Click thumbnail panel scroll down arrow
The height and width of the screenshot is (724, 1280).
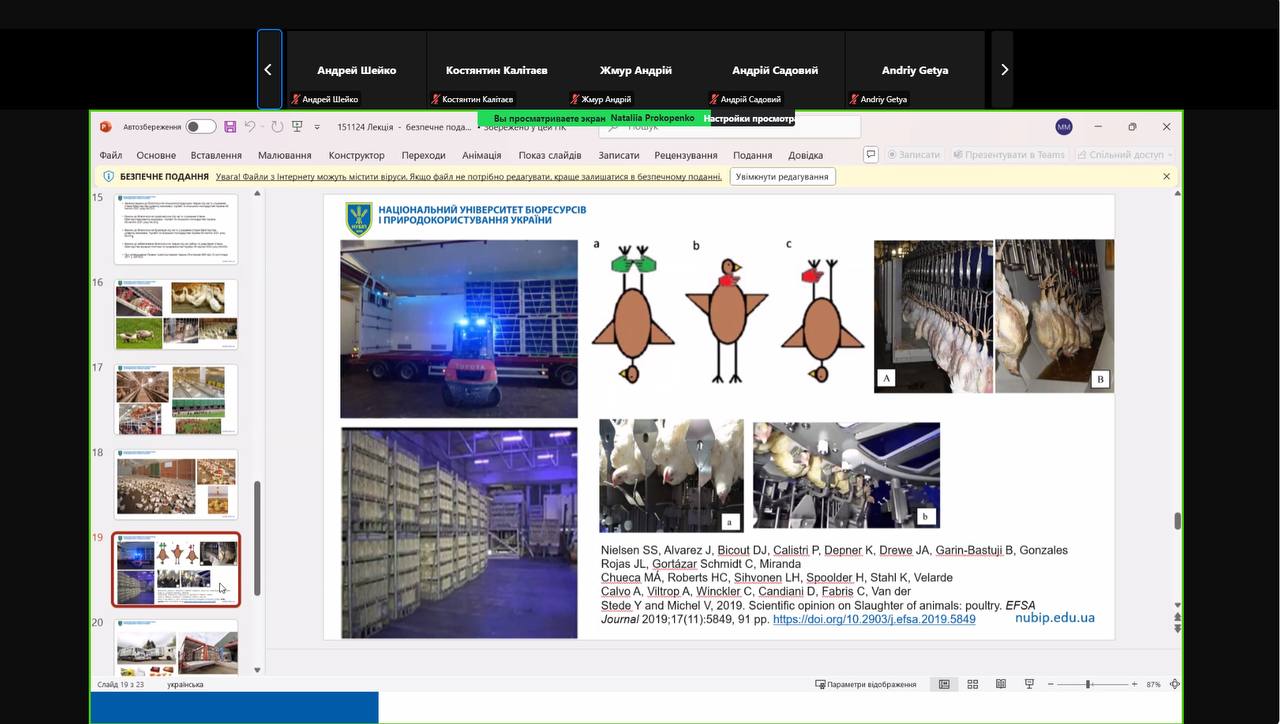[x=257, y=670]
